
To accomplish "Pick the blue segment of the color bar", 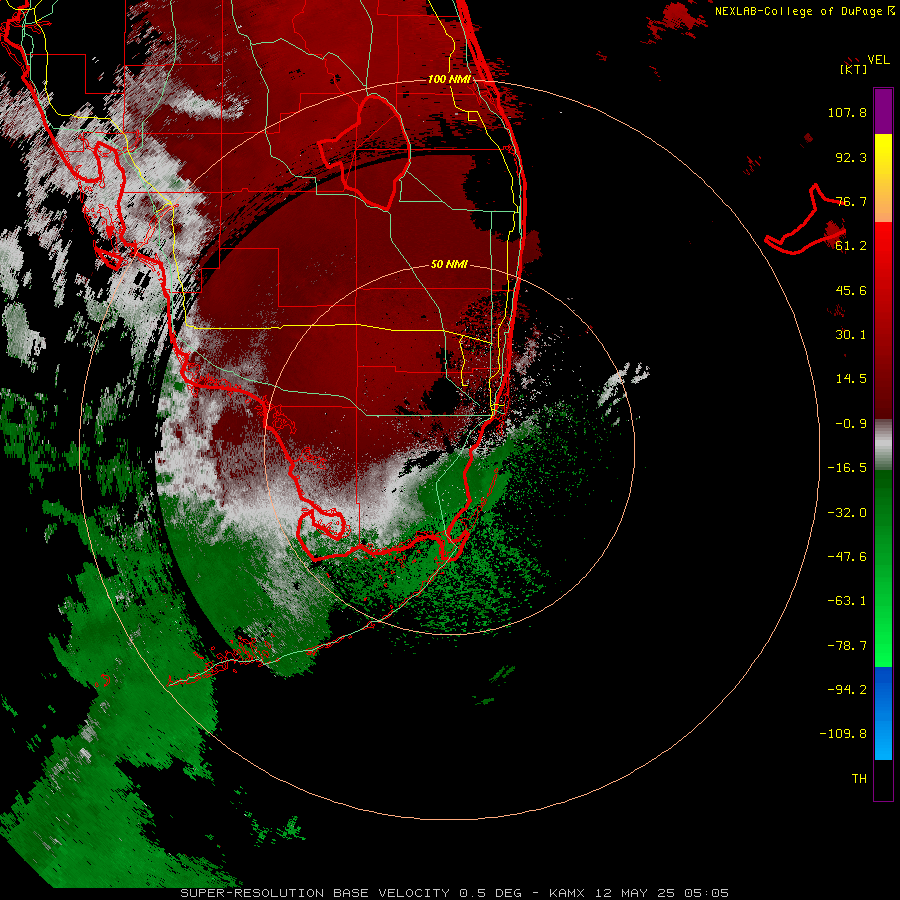I will pos(883,713).
